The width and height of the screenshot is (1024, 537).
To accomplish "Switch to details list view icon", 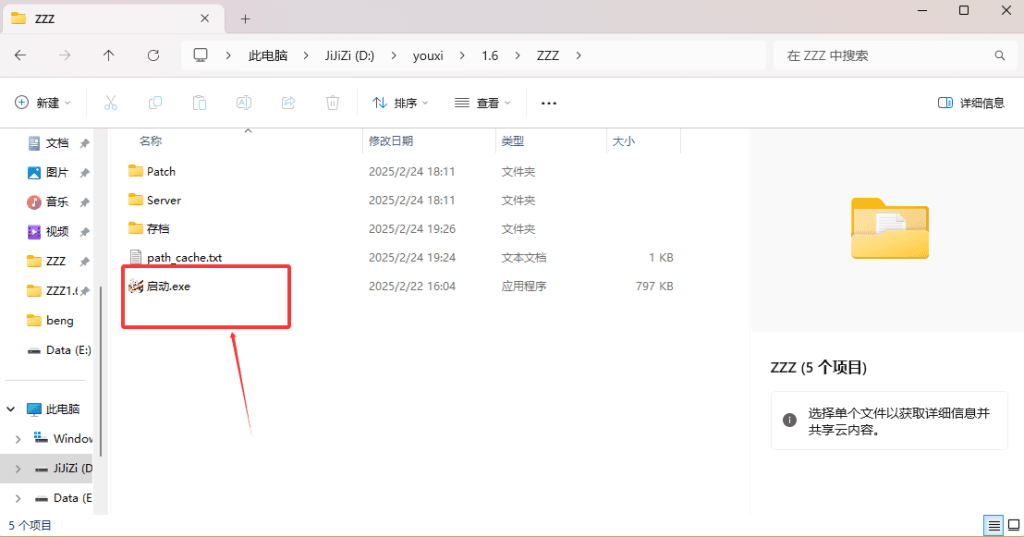I will pyautogui.click(x=993, y=525).
